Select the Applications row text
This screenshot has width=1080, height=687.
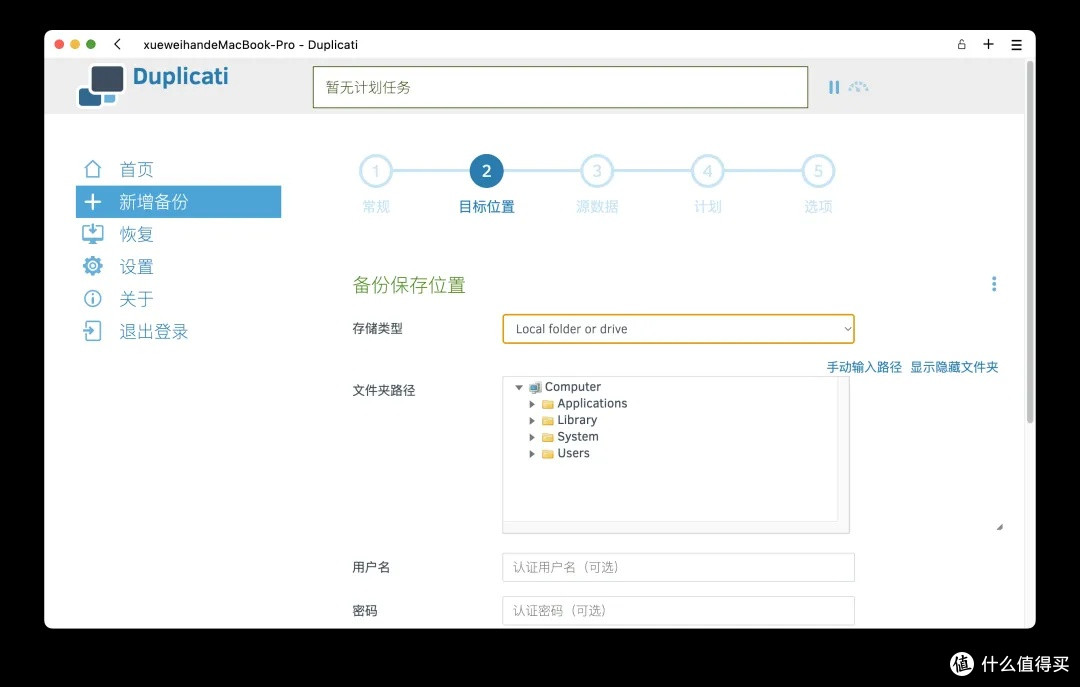point(592,403)
